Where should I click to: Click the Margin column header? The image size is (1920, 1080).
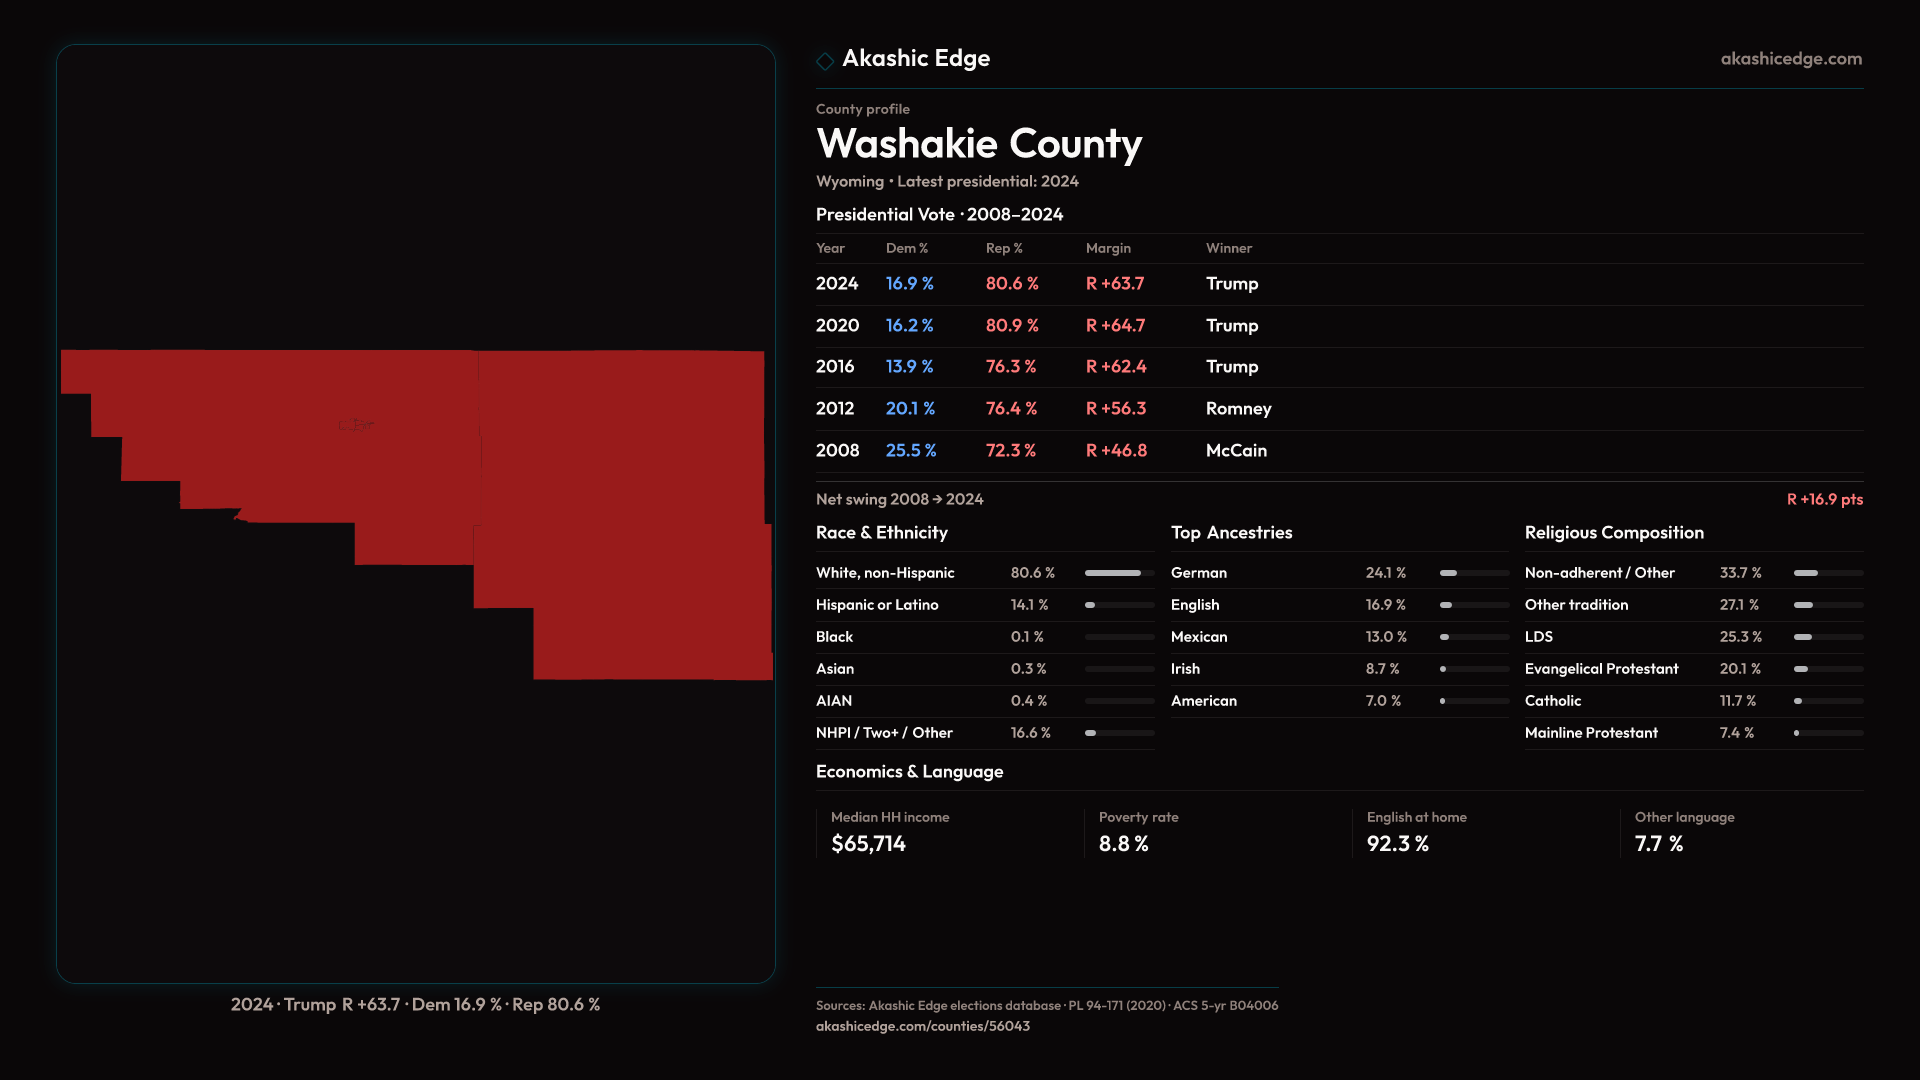point(1108,248)
